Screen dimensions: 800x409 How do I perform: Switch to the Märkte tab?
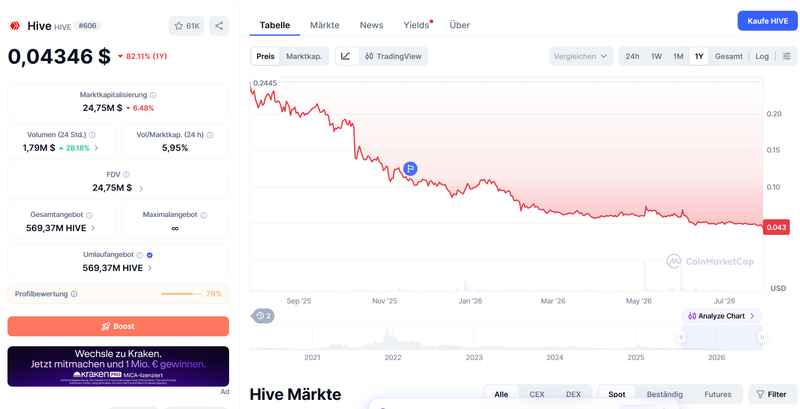tap(324, 25)
